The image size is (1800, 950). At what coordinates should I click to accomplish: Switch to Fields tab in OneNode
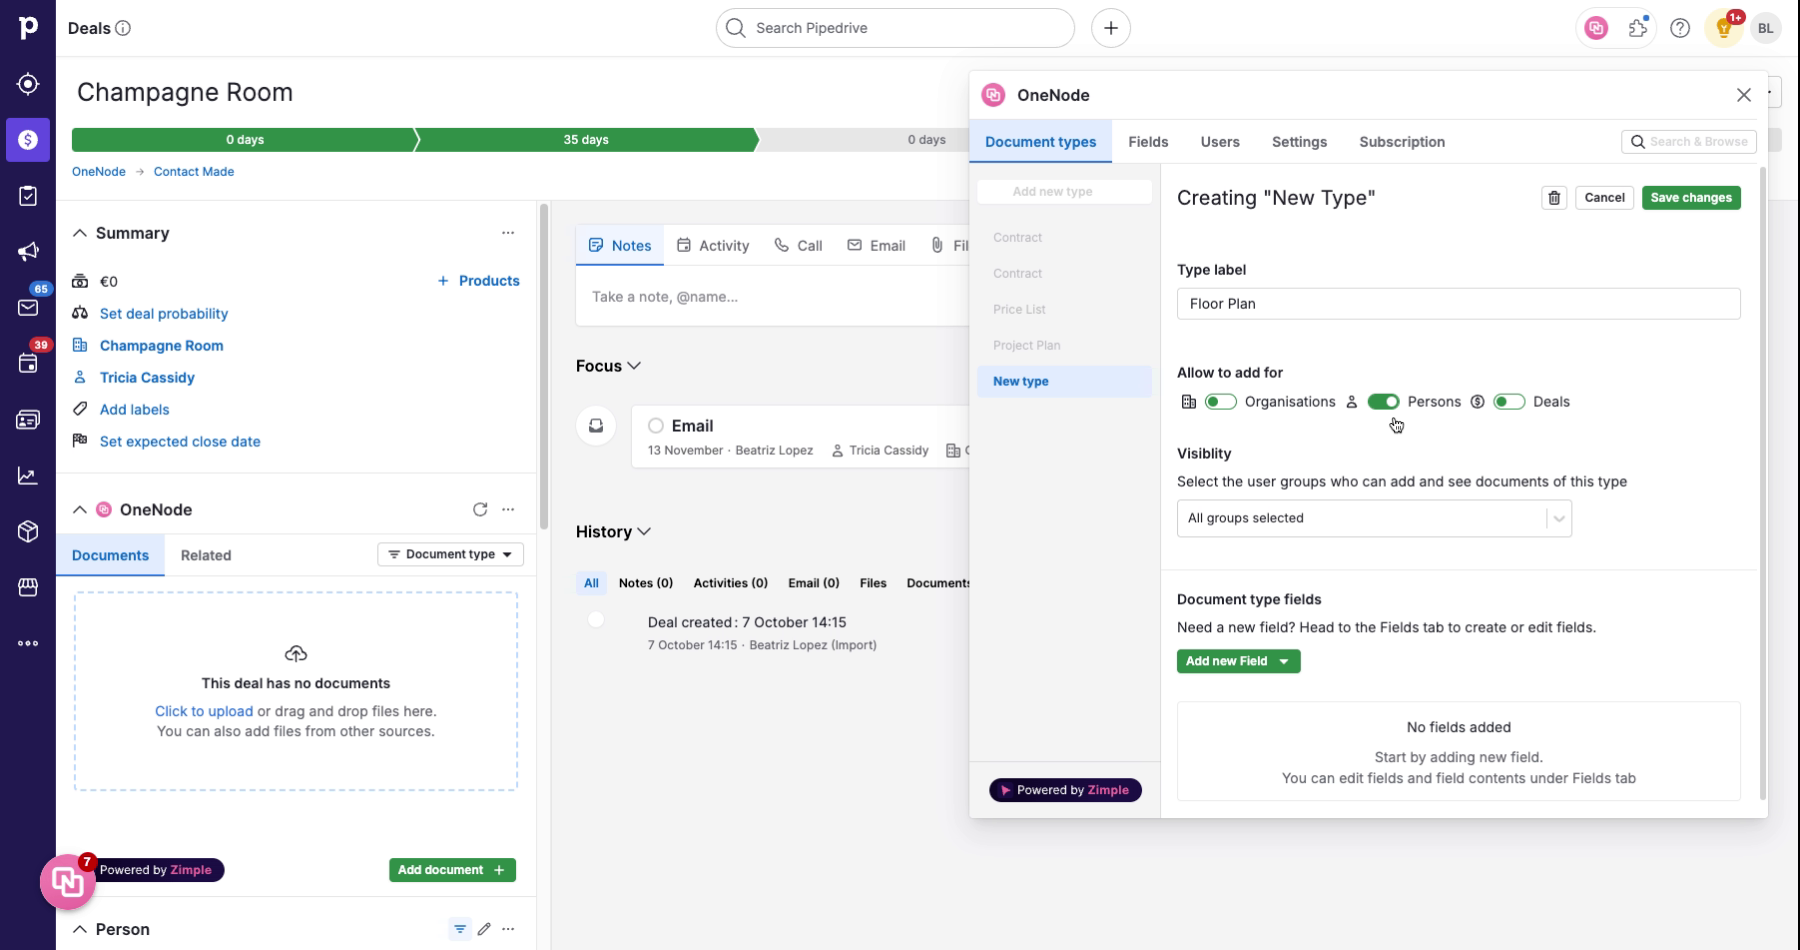(1148, 142)
